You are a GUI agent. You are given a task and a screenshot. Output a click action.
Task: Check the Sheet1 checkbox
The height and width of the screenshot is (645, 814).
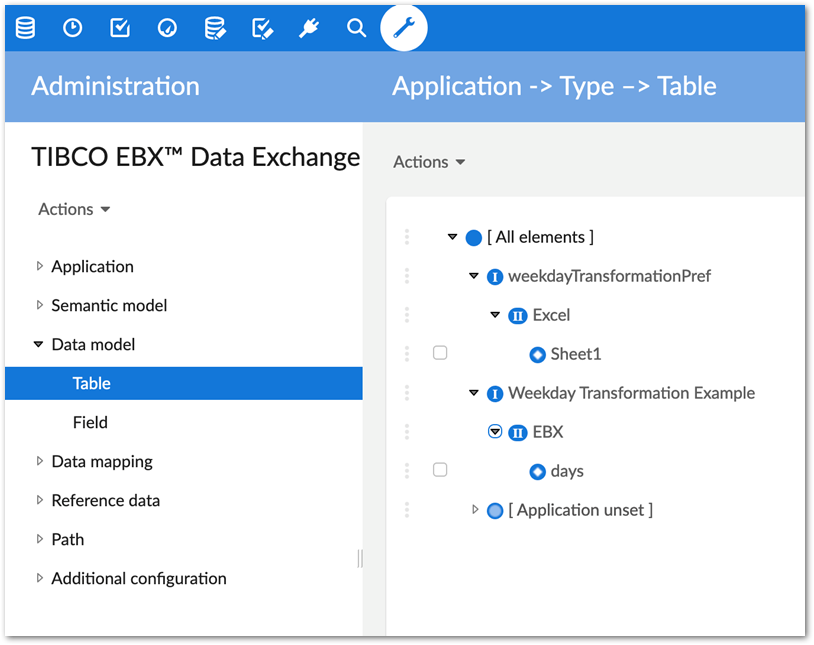pos(440,353)
